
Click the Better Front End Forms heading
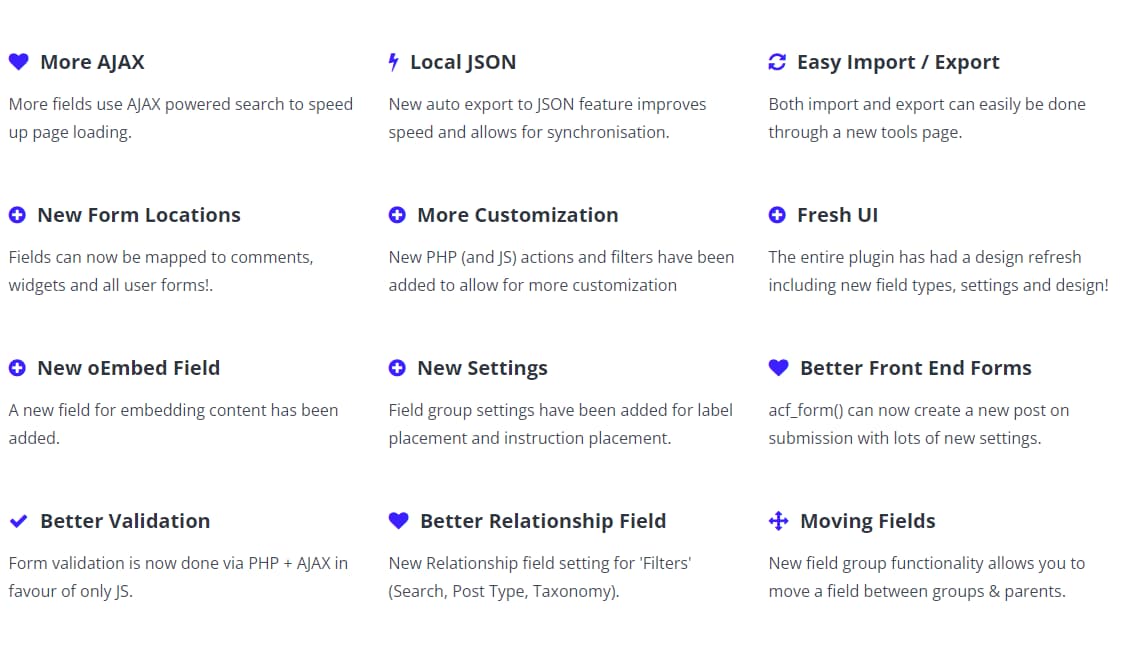pos(915,368)
